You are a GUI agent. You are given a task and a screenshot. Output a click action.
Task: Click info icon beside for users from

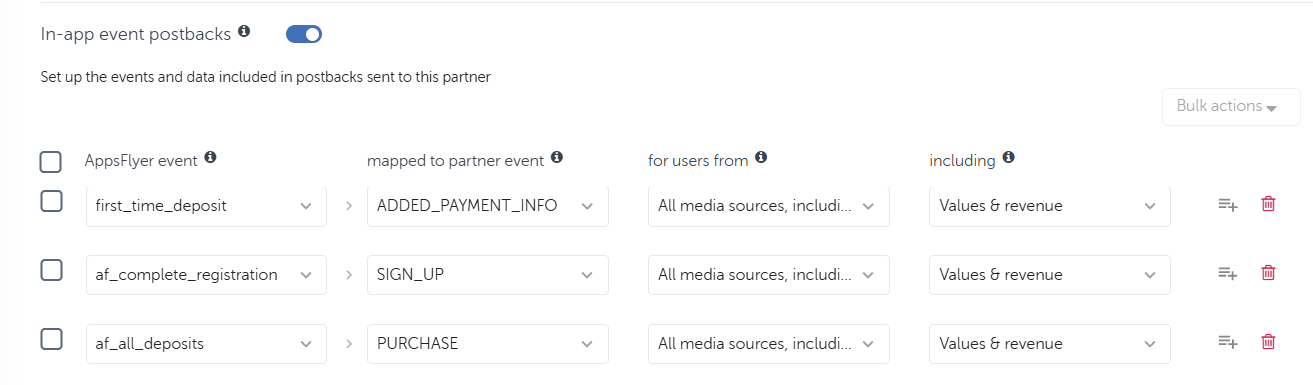(761, 158)
